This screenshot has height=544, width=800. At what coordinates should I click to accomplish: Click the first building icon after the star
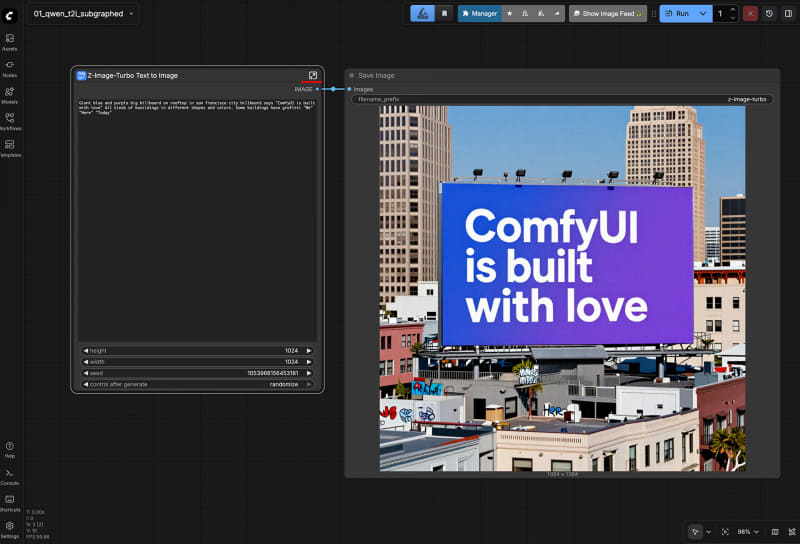tap(525, 14)
